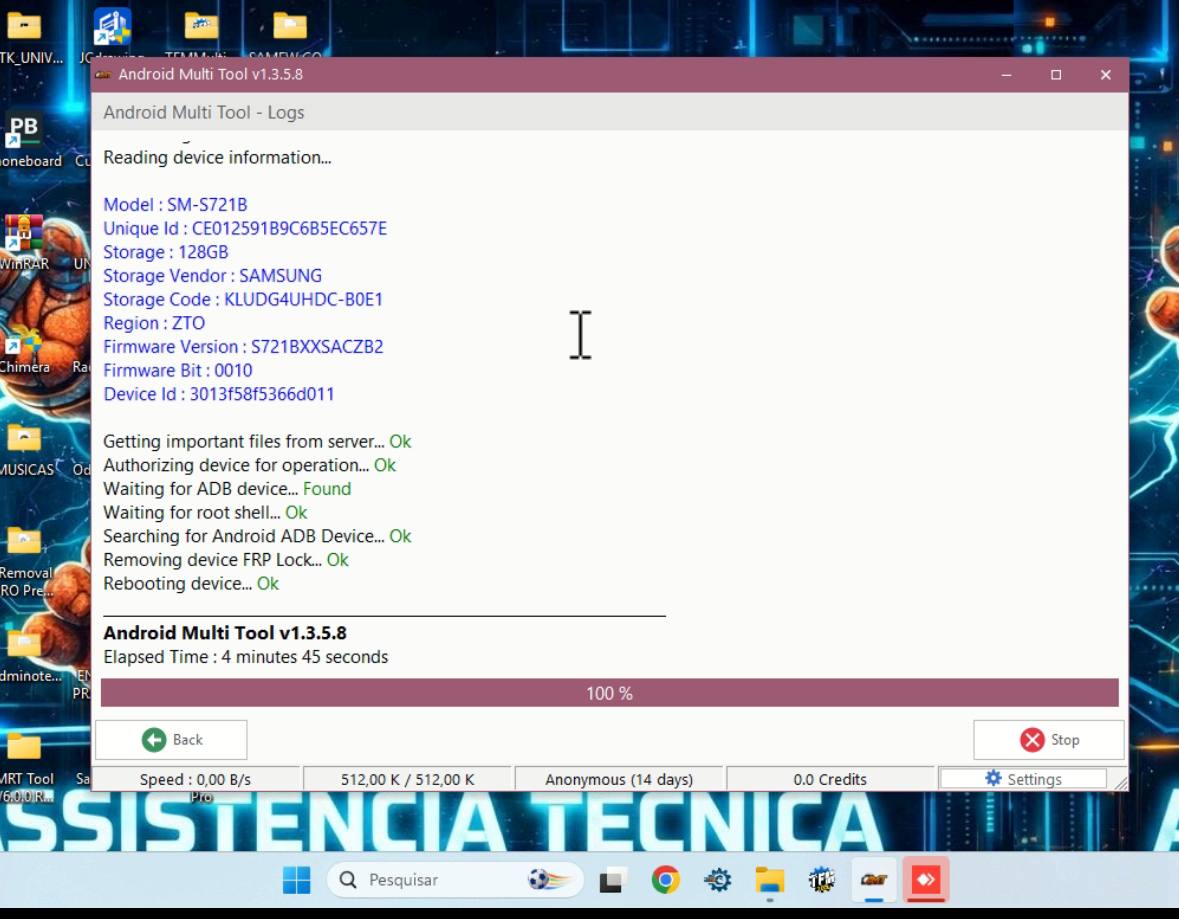Click 'Searching for Android ADB Device... Ok' line
This screenshot has width=1179, height=919.
pos(257,536)
